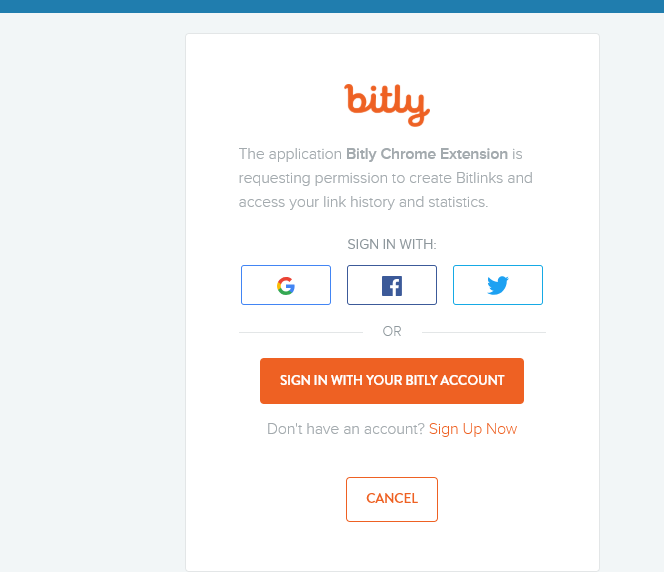The width and height of the screenshot is (664, 572).
Task: Click the "Don't have an account?" text
Action: 345,429
